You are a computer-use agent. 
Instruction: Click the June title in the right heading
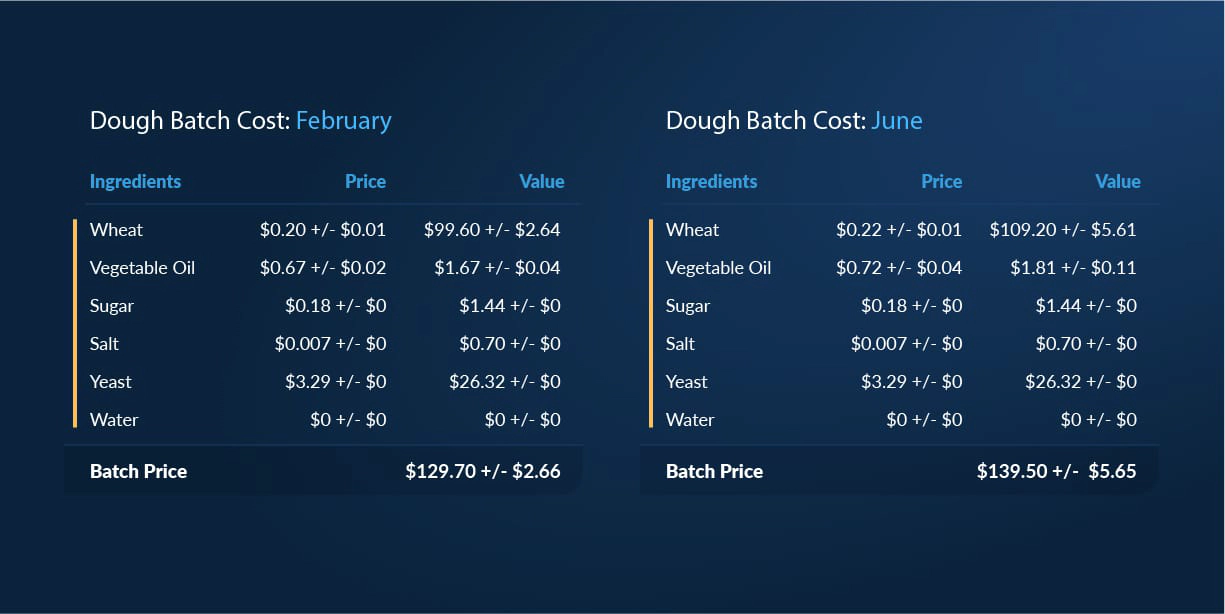(x=896, y=121)
